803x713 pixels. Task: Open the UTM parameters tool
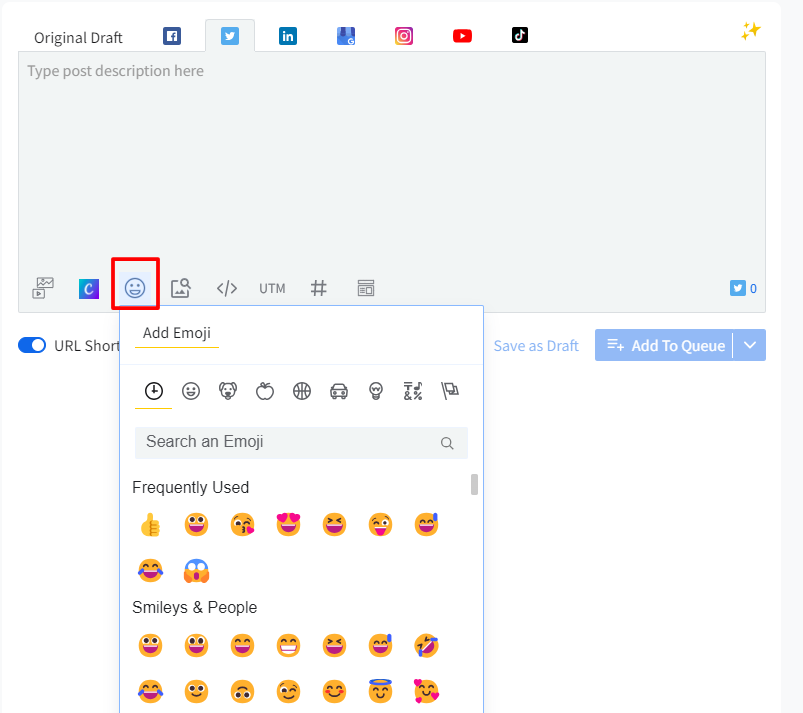point(272,288)
